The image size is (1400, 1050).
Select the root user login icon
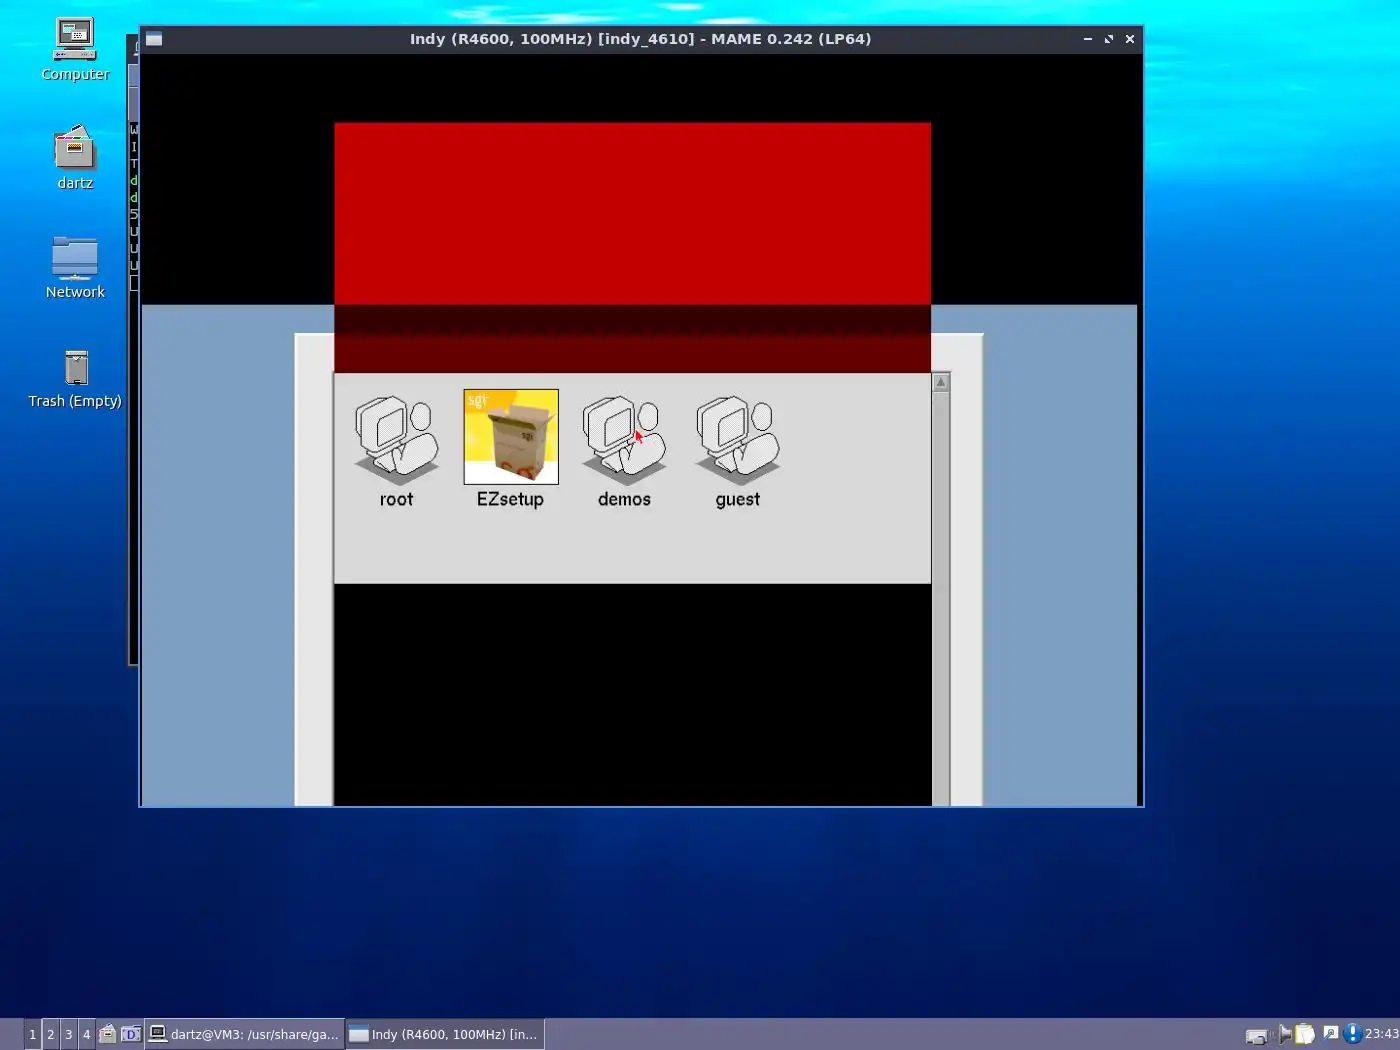(x=397, y=441)
